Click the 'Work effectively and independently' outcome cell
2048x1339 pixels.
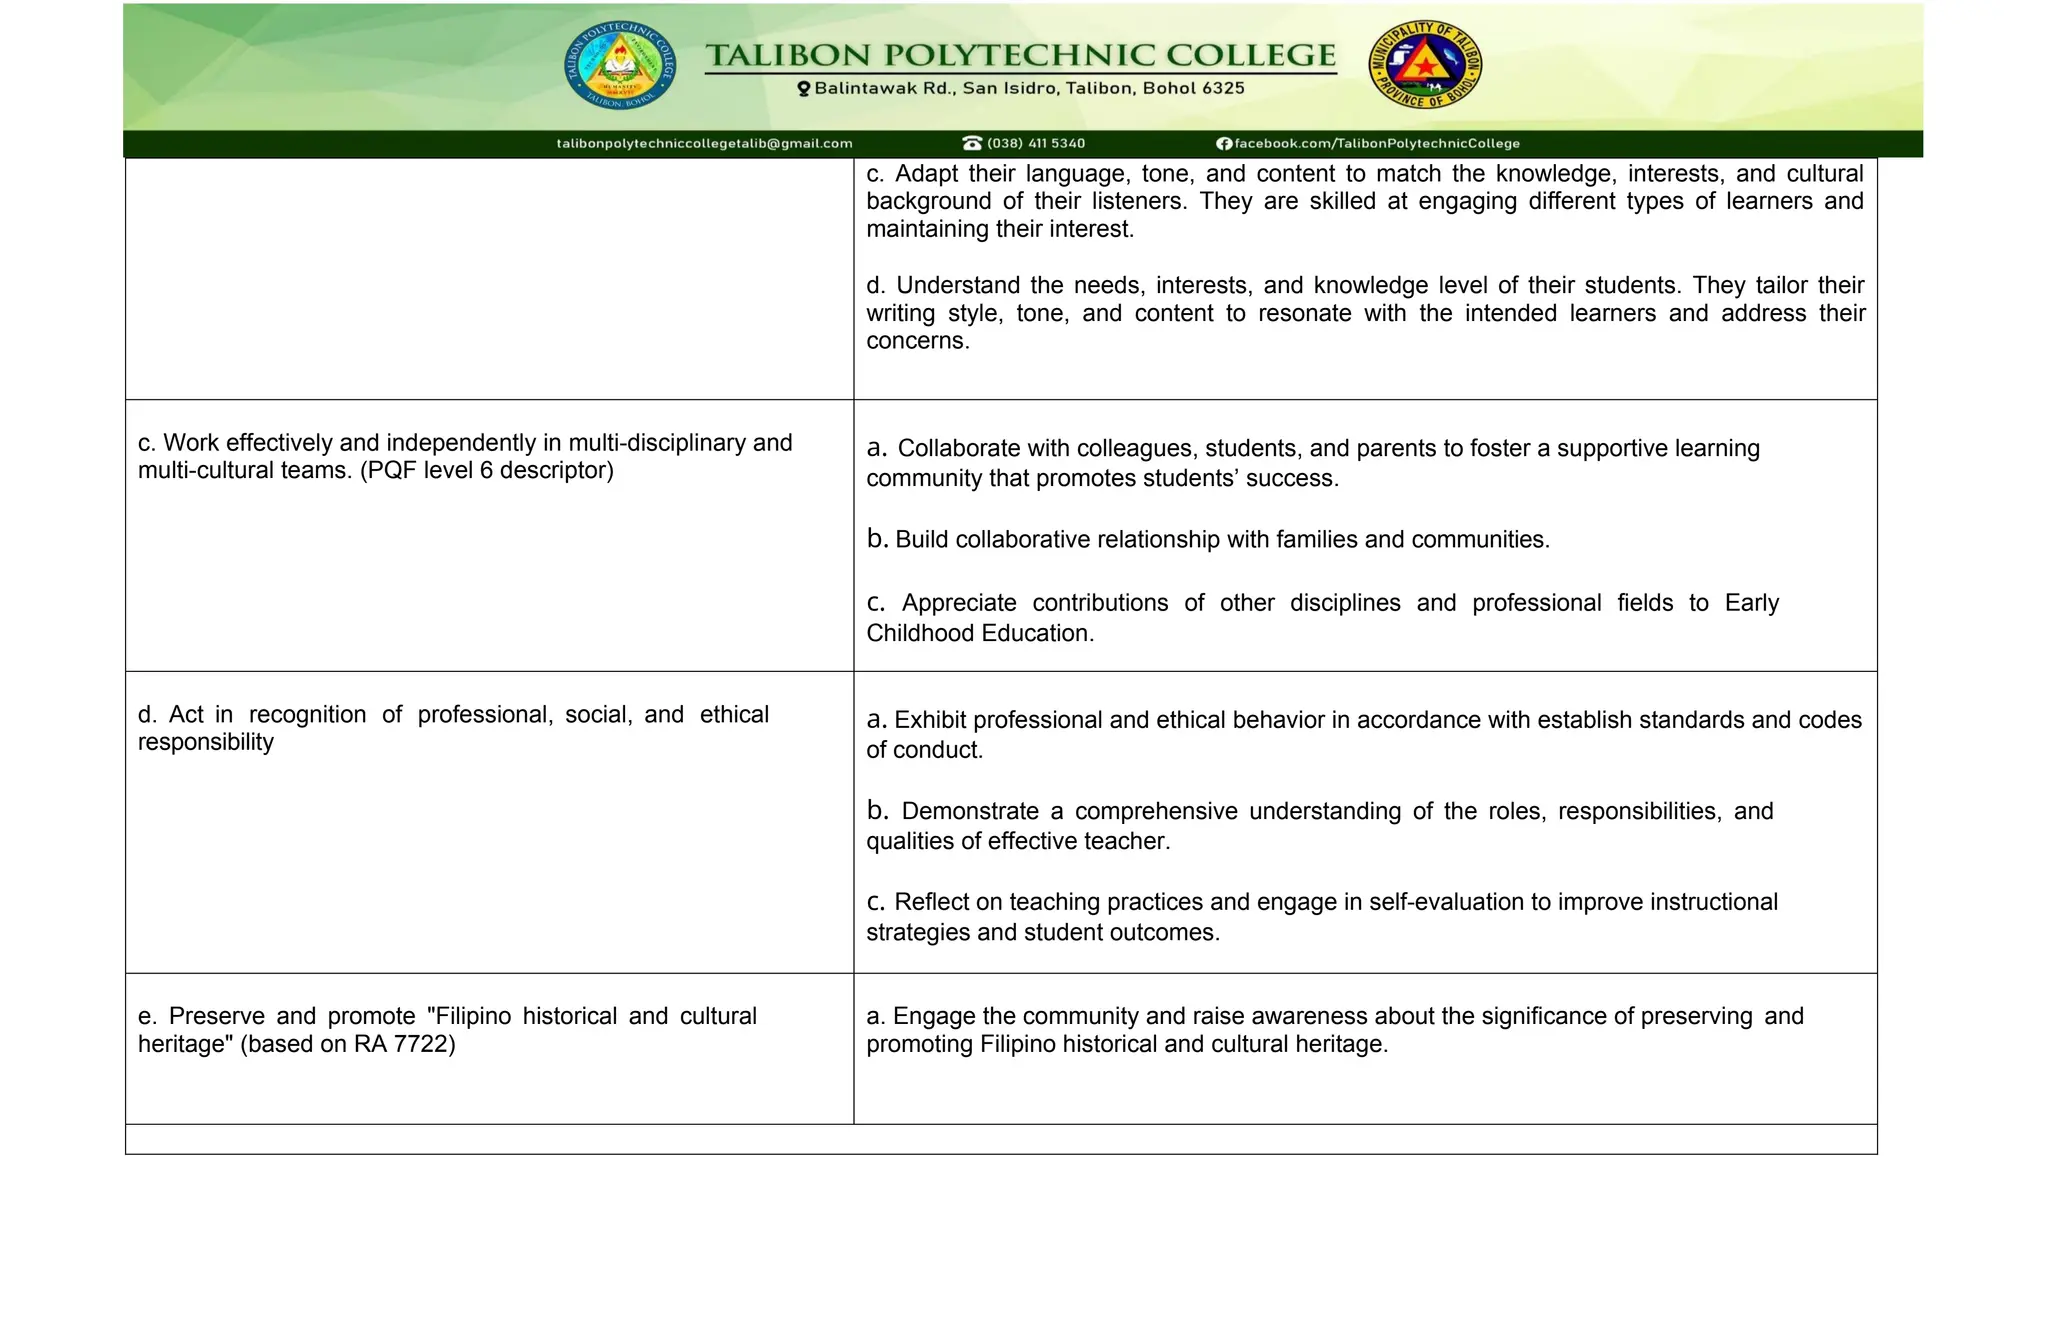tap(465, 456)
